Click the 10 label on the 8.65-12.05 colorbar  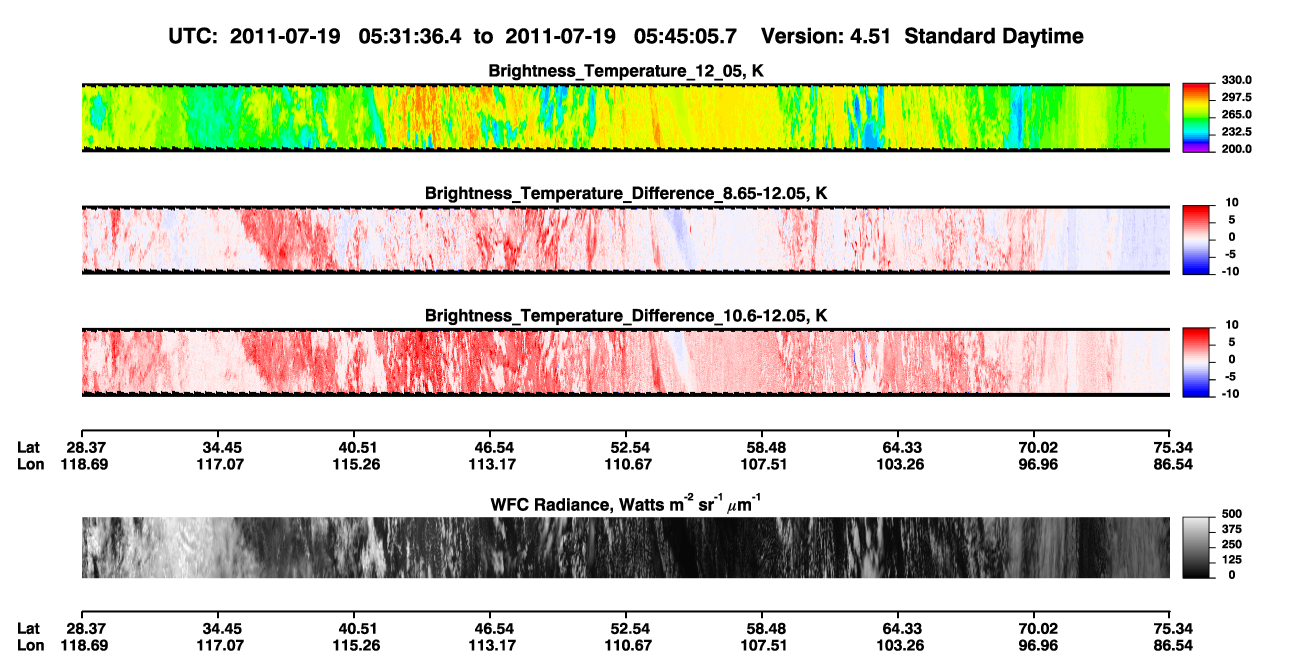(1232, 203)
